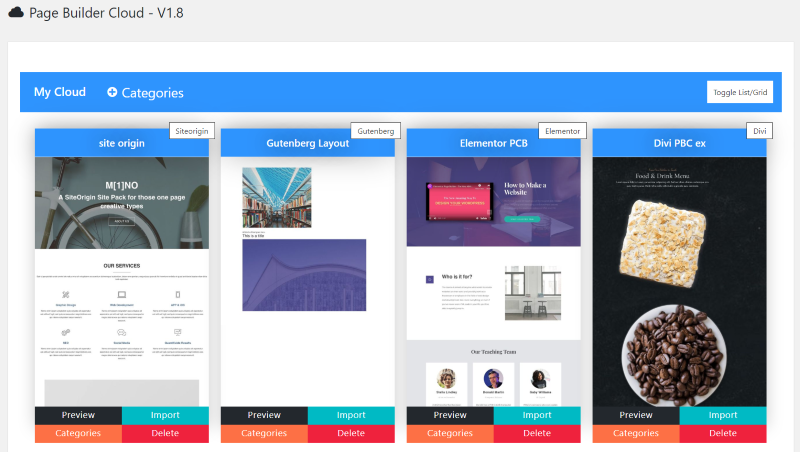Preview the Gutenberg Layout template

point(264,415)
